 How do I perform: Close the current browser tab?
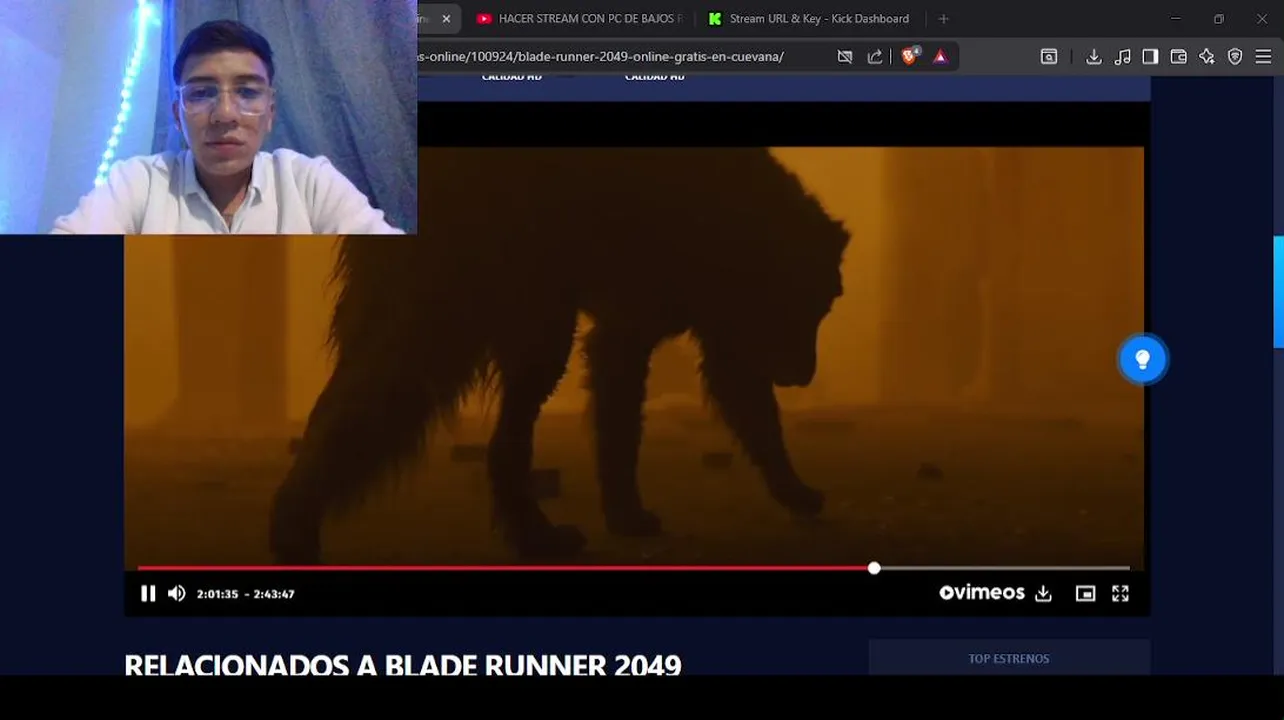(446, 19)
